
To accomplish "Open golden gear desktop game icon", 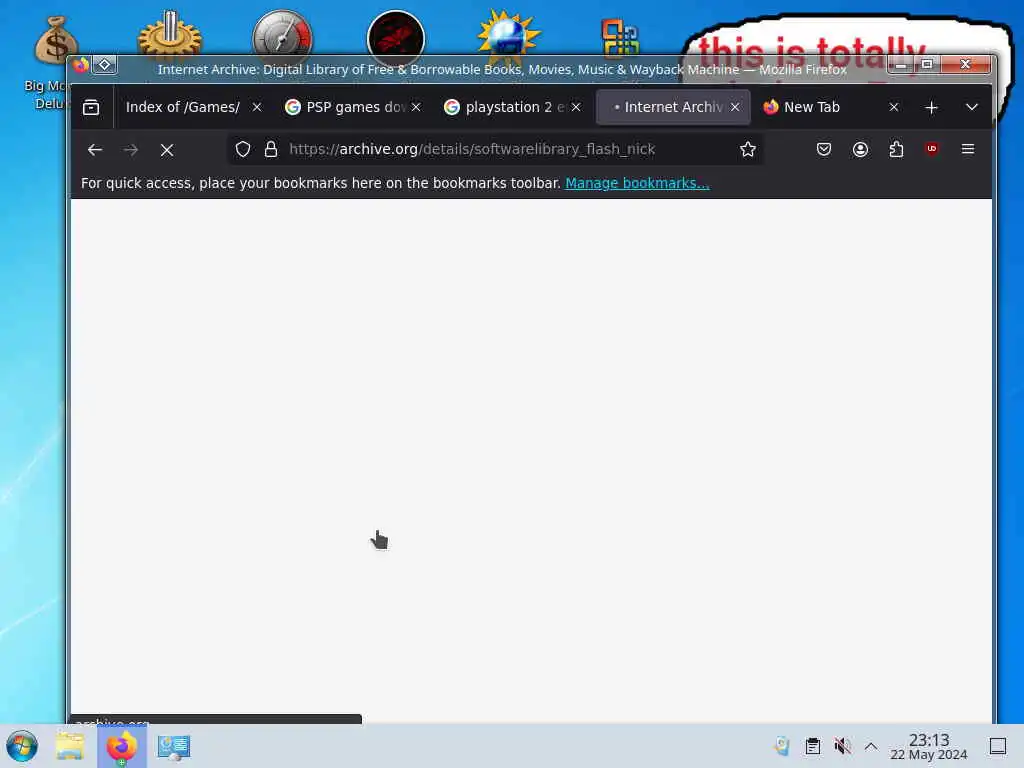I will coord(169,35).
